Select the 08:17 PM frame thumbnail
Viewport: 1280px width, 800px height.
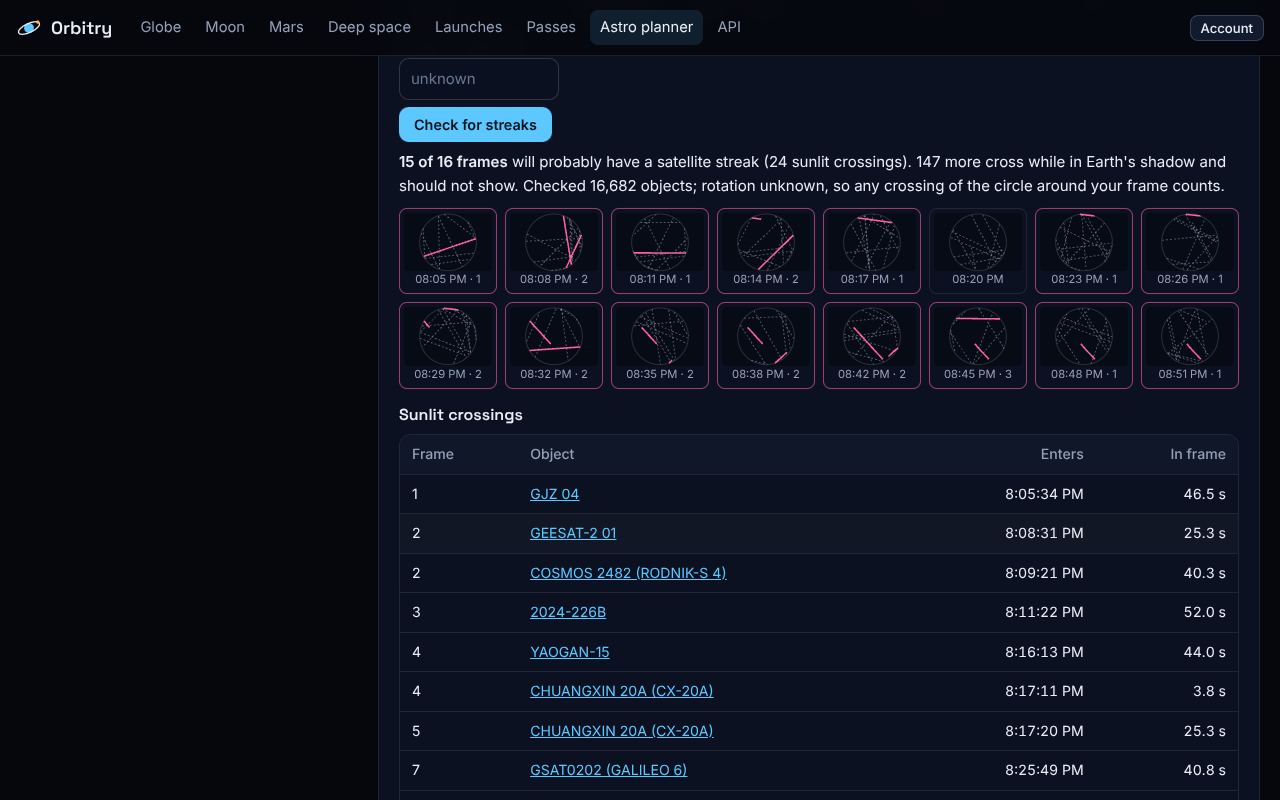[x=872, y=251]
